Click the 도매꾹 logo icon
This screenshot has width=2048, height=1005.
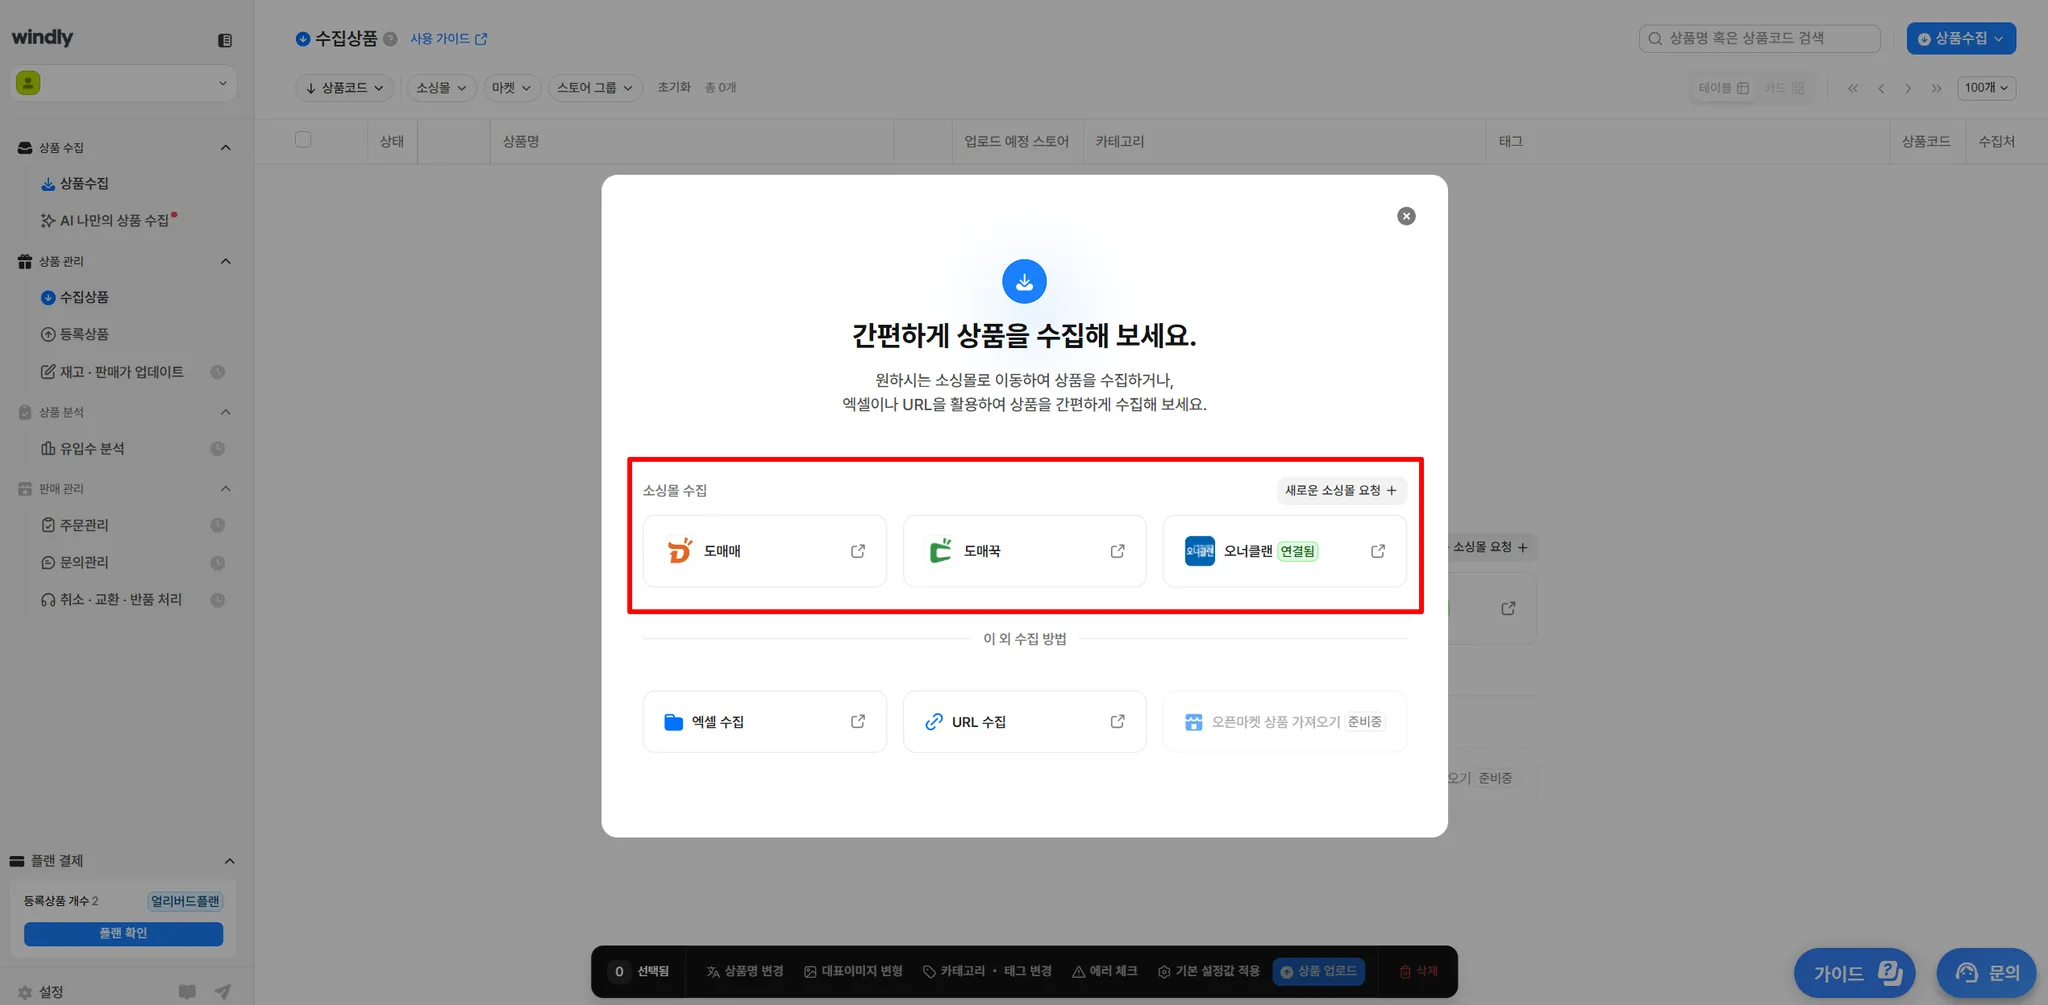point(940,551)
